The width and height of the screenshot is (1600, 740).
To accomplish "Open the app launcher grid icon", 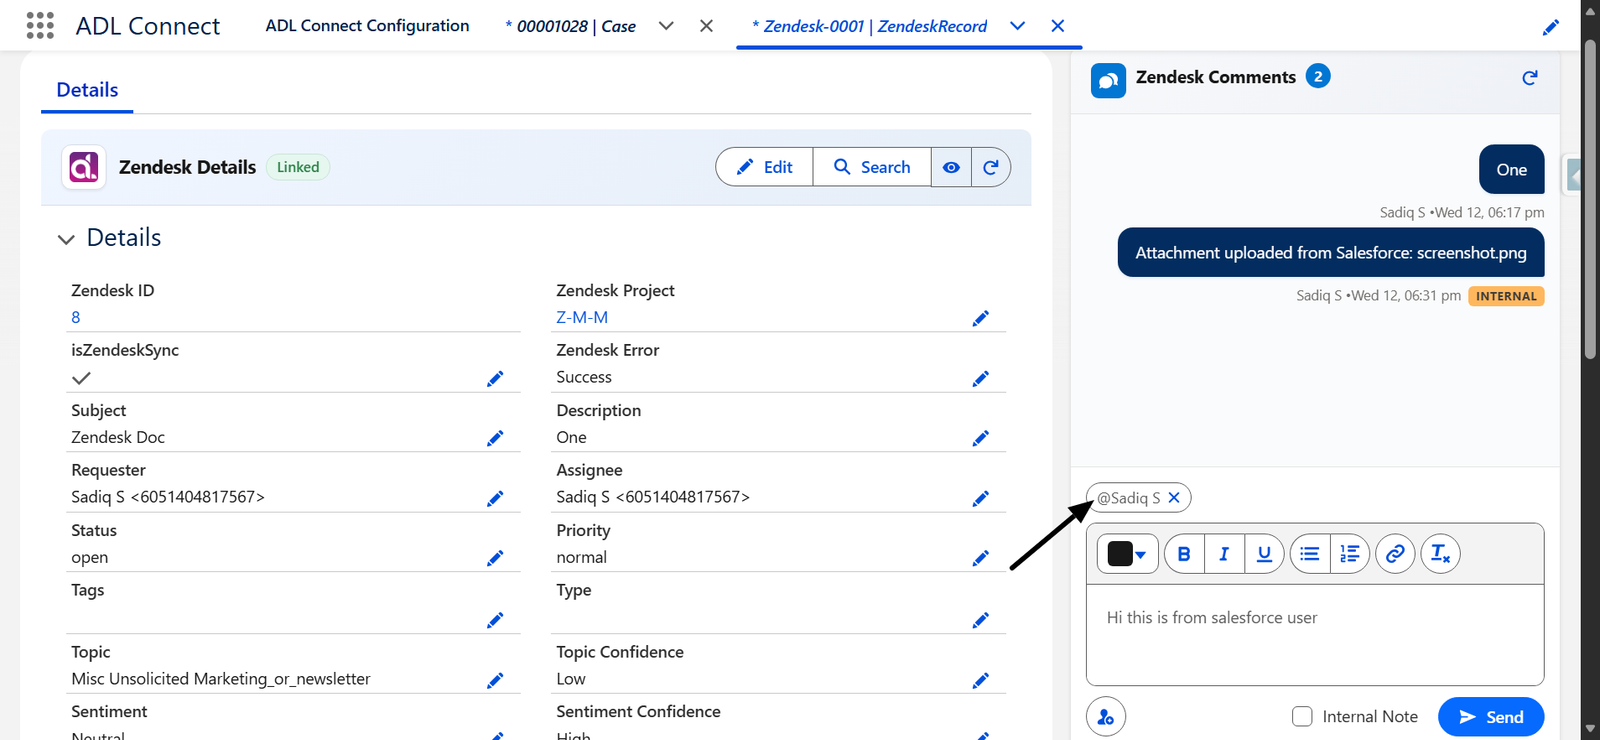I will (40, 26).
